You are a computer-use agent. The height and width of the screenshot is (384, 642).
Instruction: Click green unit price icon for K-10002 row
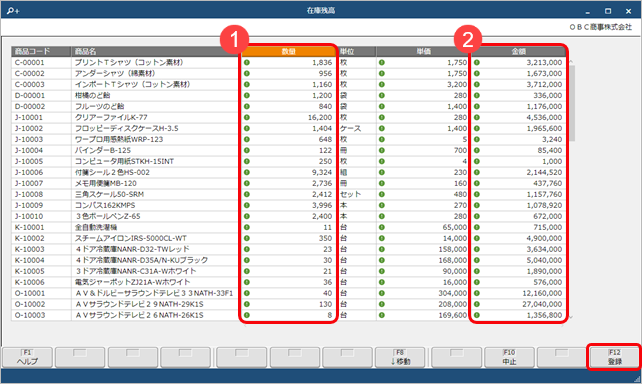[382, 238]
